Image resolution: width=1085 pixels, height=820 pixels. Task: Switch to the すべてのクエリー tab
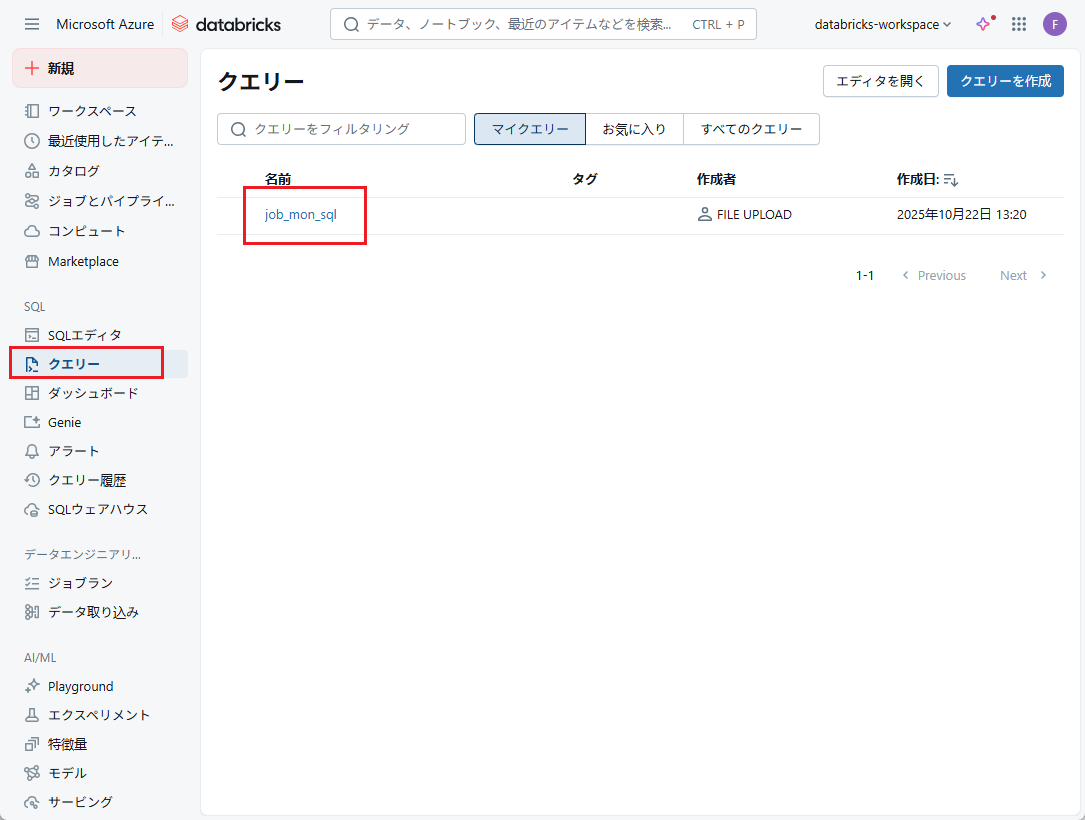[x=751, y=129]
